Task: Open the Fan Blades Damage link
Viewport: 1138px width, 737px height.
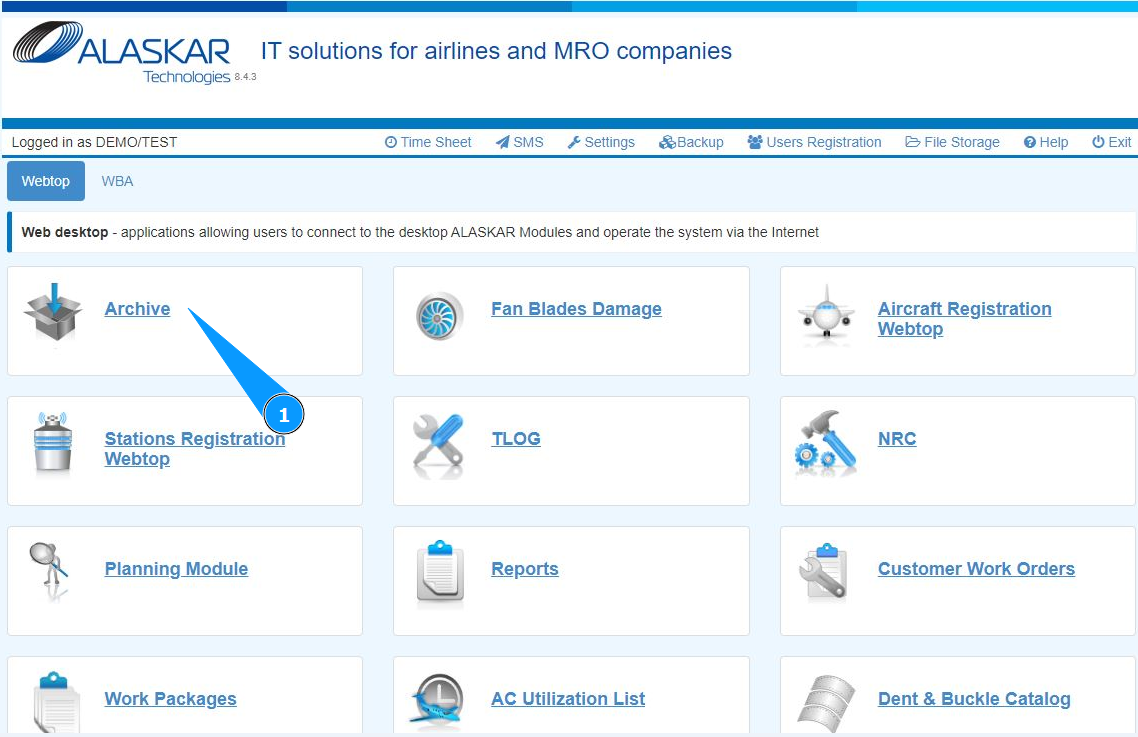Action: tap(576, 309)
